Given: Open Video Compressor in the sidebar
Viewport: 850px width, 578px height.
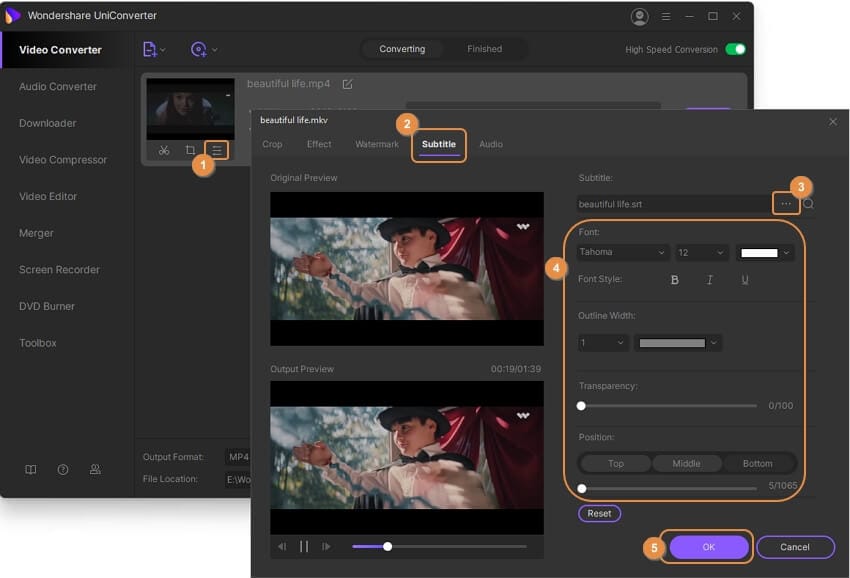Looking at the screenshot, I should [x=63, y=160].
